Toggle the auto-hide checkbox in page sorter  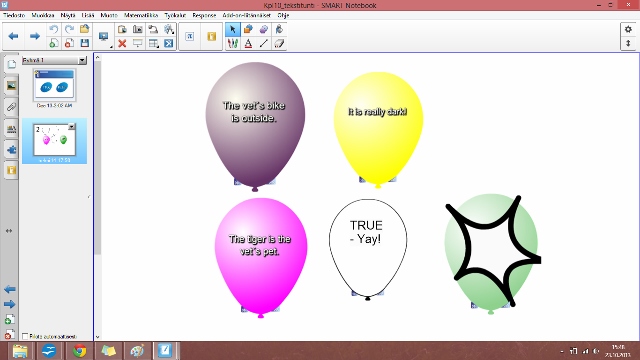[25, 336]
